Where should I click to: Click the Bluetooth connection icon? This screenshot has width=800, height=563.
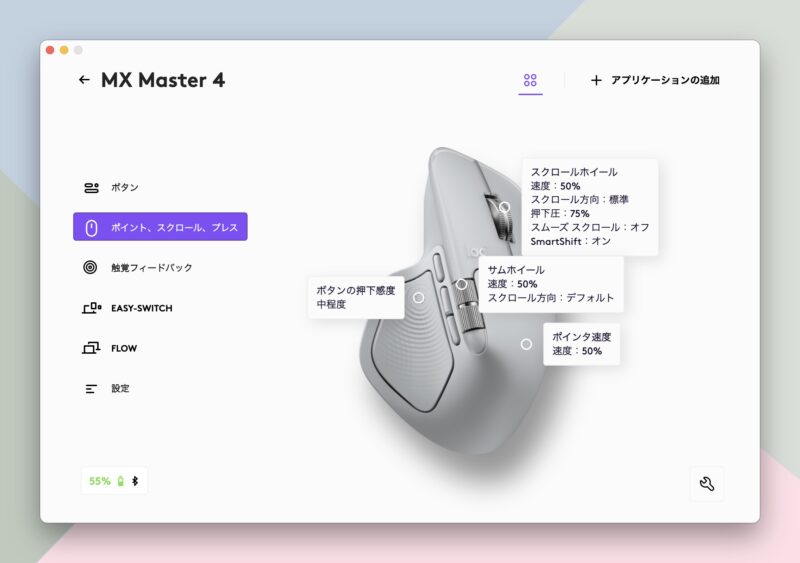(136, 481)
